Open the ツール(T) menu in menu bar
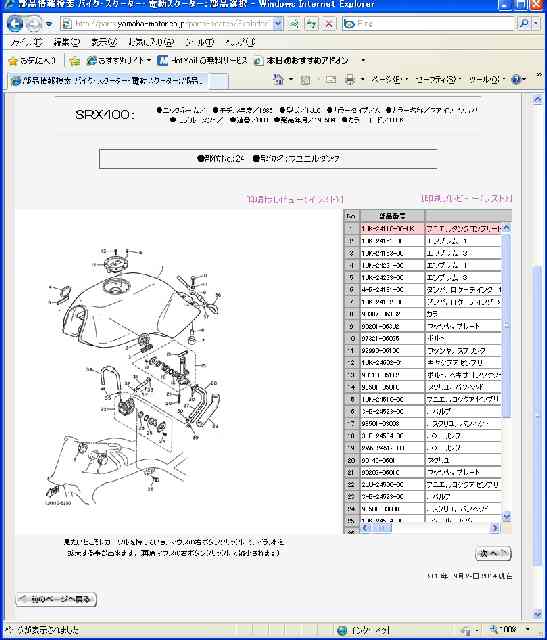The height and width of the screenshot is (640, 547). click(x=199, y=42)
